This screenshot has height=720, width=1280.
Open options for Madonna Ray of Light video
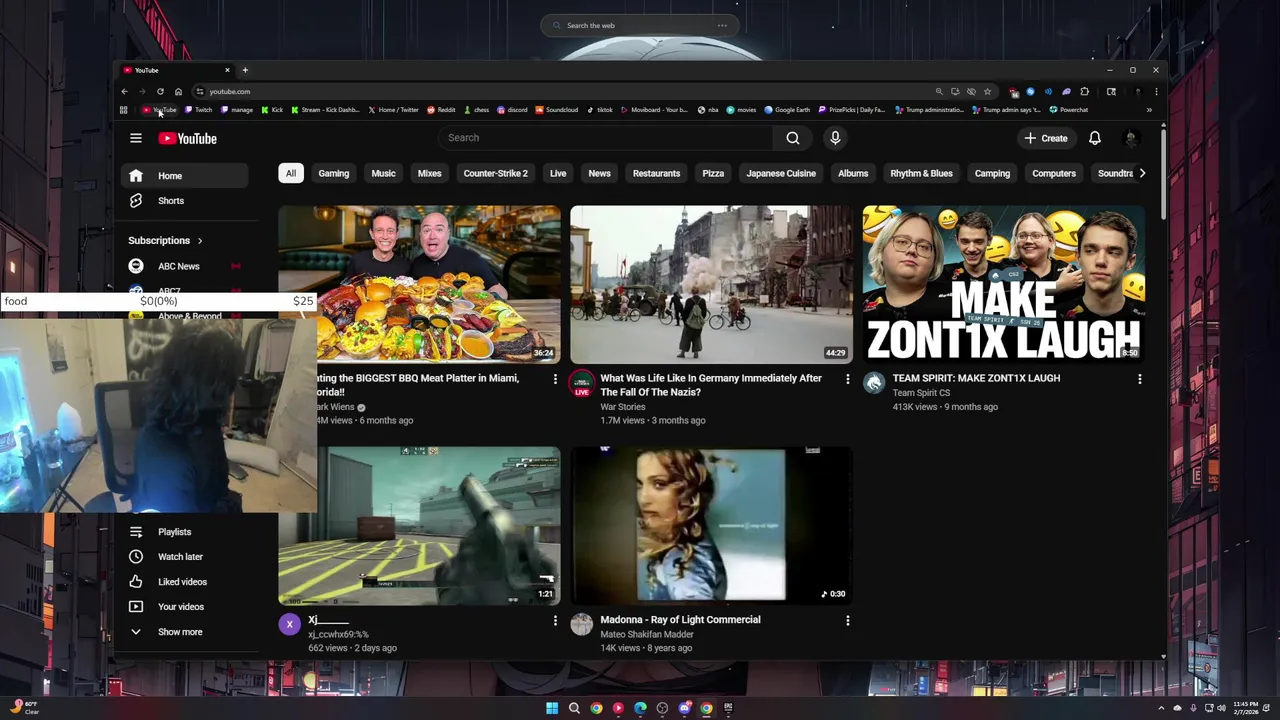847,620
